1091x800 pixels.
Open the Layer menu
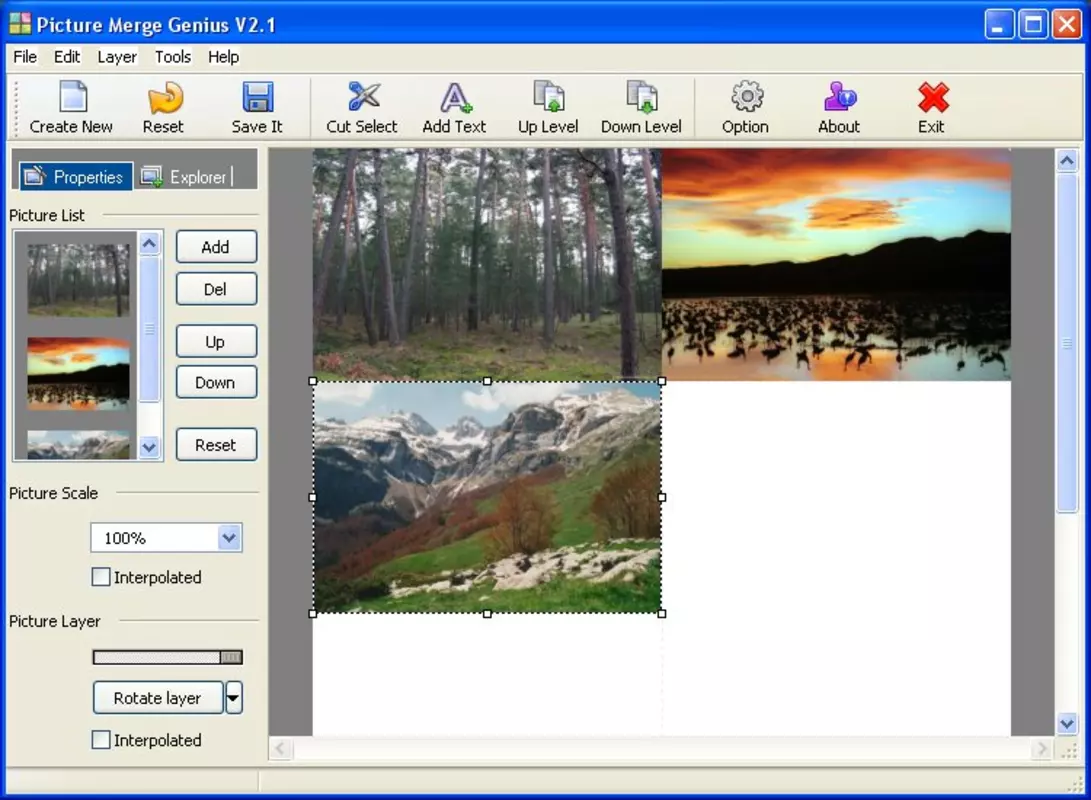point(117,57)
